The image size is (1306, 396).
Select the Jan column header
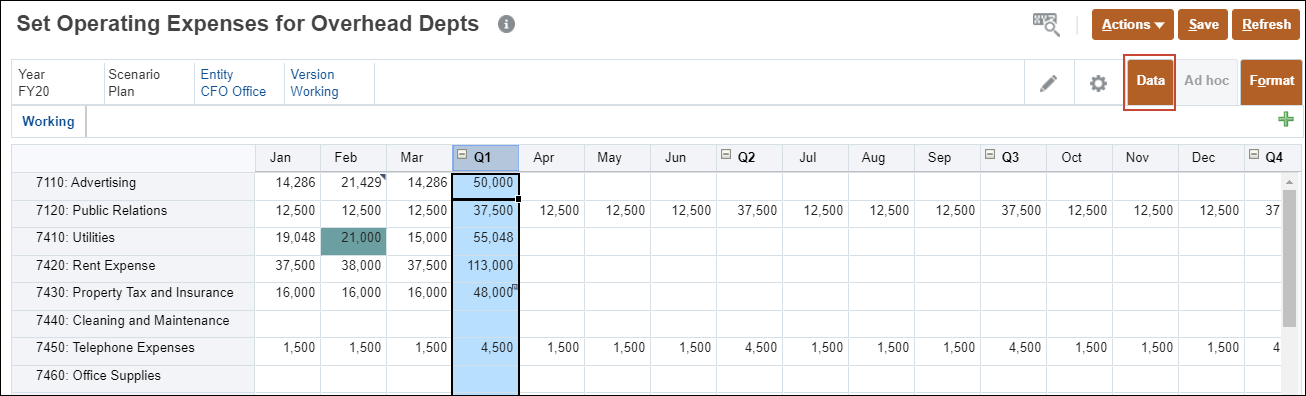click(288, 158)
